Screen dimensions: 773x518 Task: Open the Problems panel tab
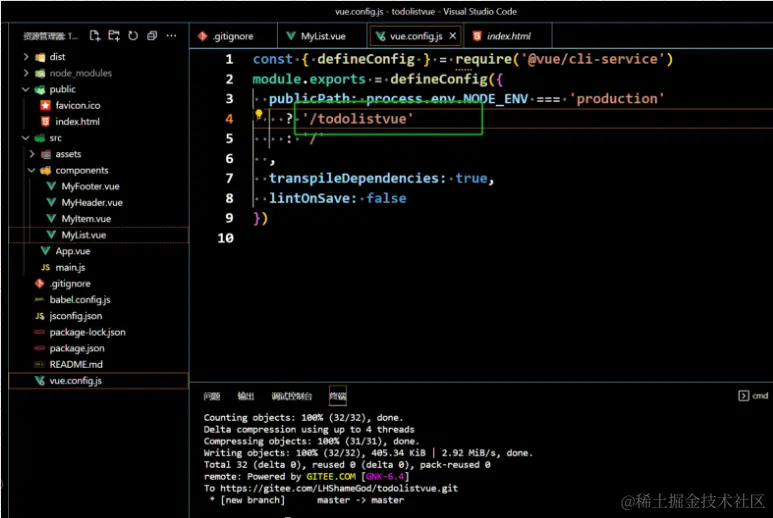point(211,396)
